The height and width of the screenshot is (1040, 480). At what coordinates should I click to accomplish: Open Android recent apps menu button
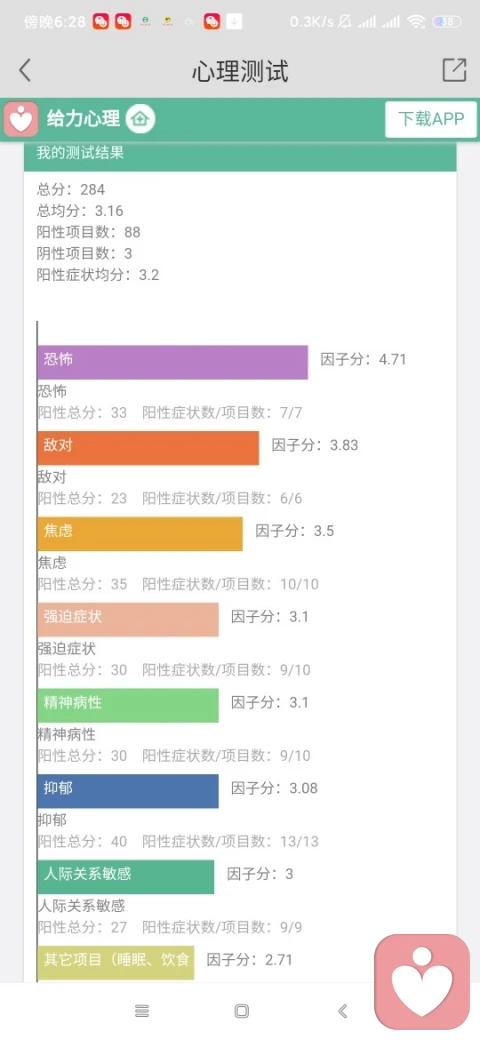142,1011
